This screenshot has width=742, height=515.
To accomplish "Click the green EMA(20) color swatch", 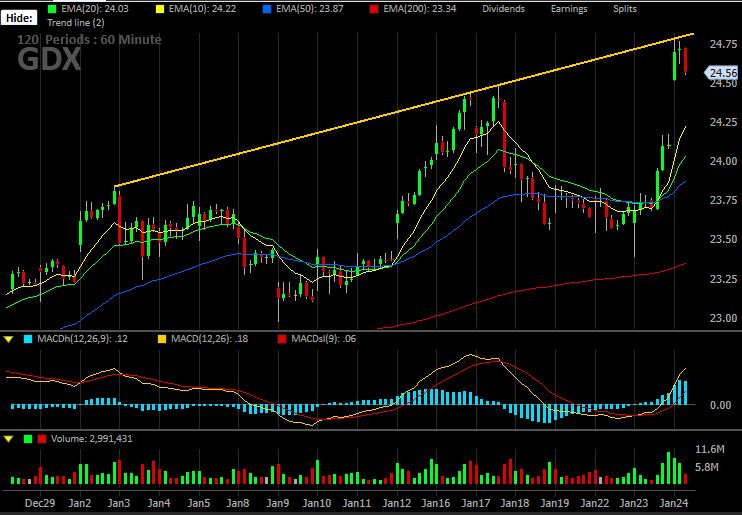I will point(52,9).
